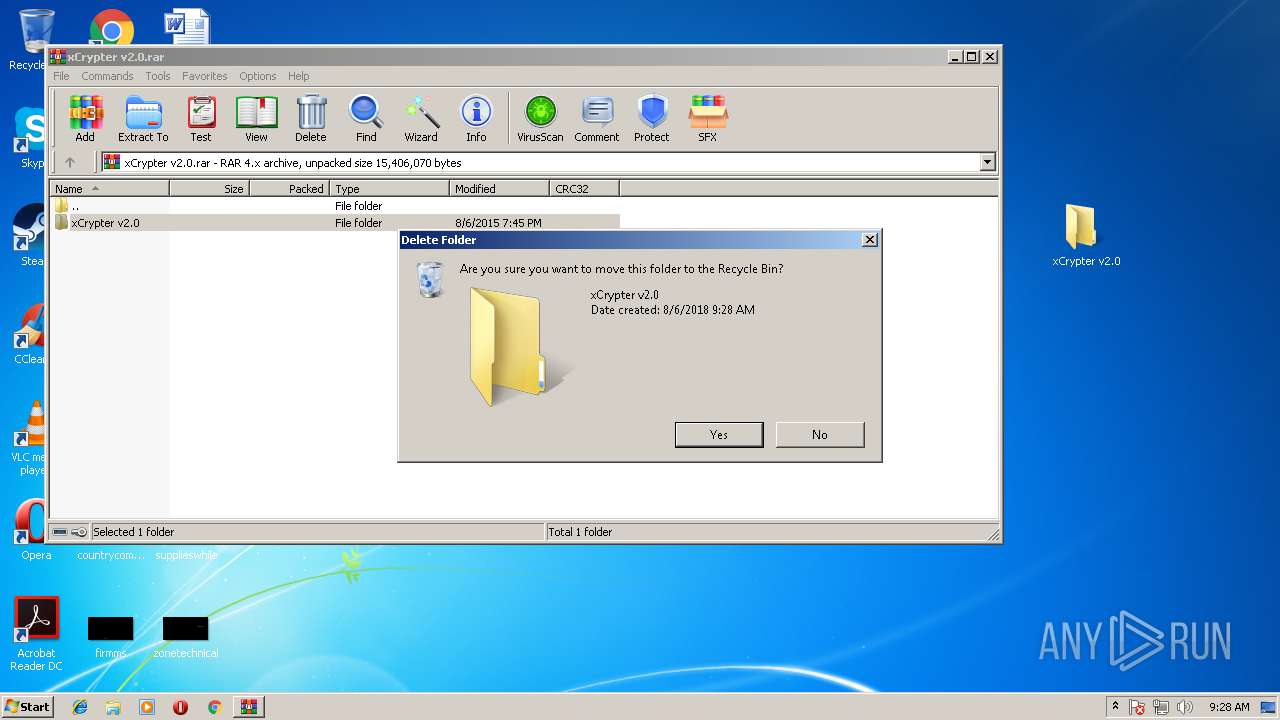This screenshot has height=720, width=1280.
Task: Select xCrypter v2.0 desktop folder icon
Action: [x=1085, y=236]
